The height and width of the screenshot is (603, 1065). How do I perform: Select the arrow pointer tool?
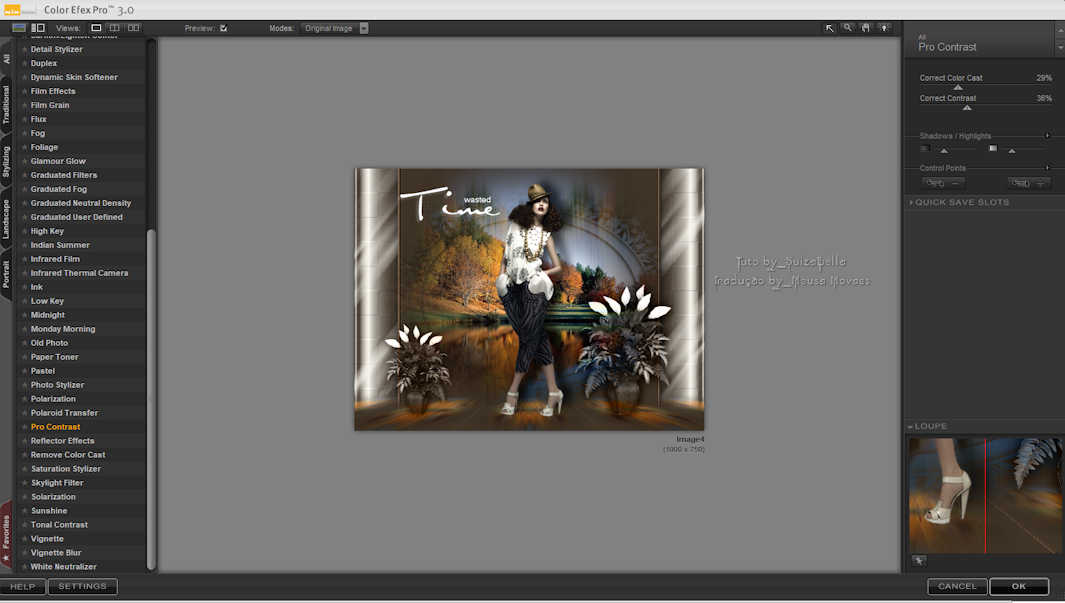[x=829, y=28]
